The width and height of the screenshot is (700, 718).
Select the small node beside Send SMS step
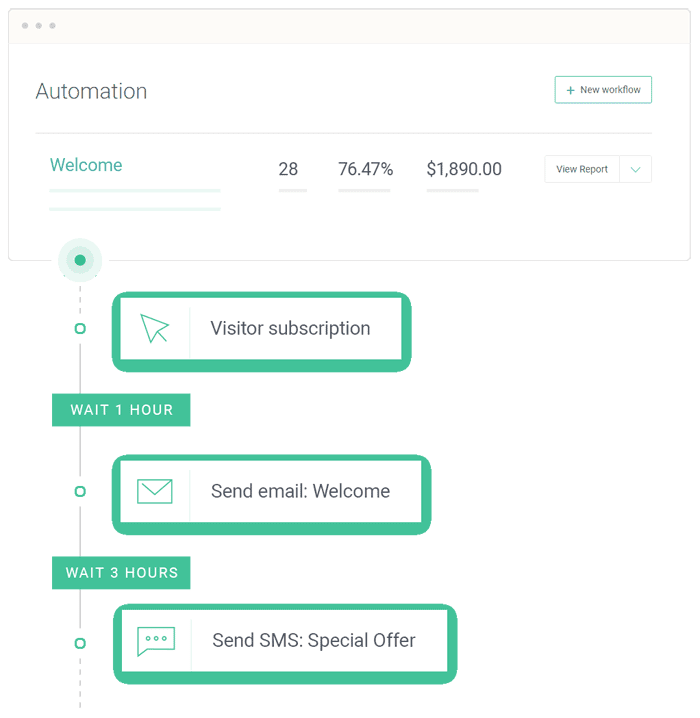click(x=80, y=643)
